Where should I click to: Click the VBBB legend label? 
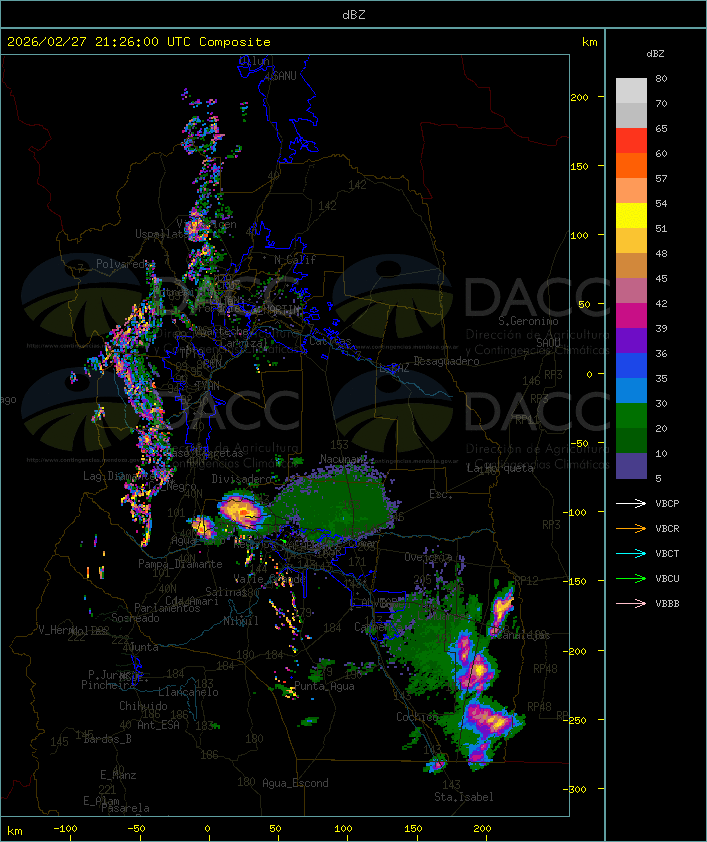tap(667, 604)
